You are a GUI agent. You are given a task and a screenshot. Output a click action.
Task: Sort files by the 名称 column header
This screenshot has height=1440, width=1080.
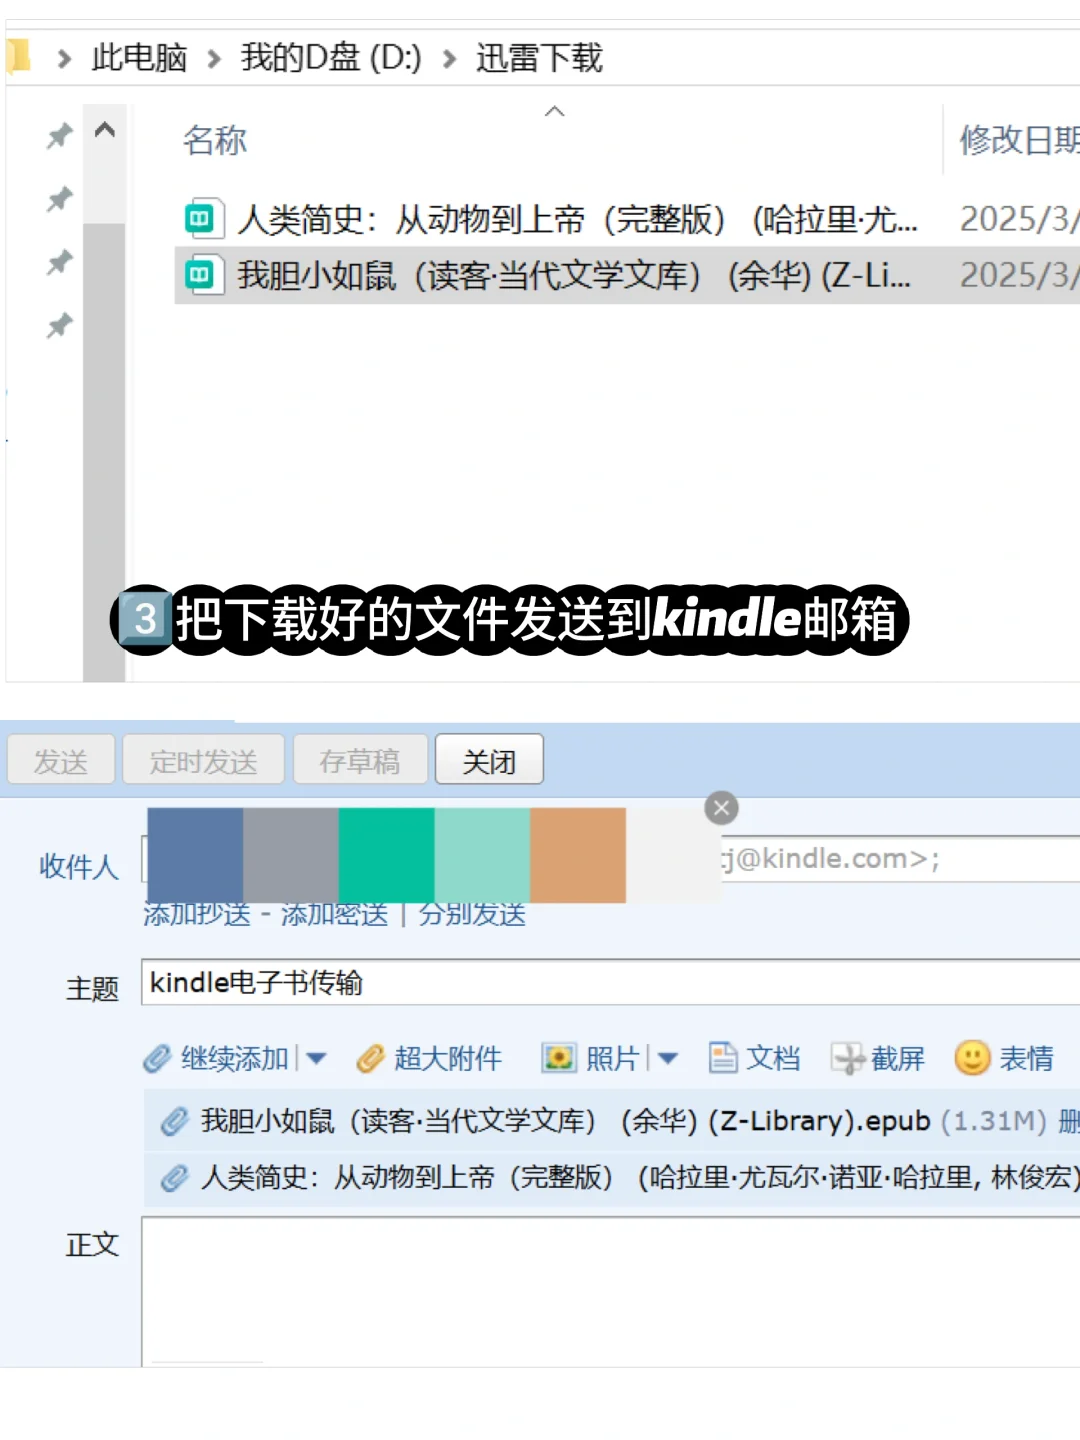point(215,140)
